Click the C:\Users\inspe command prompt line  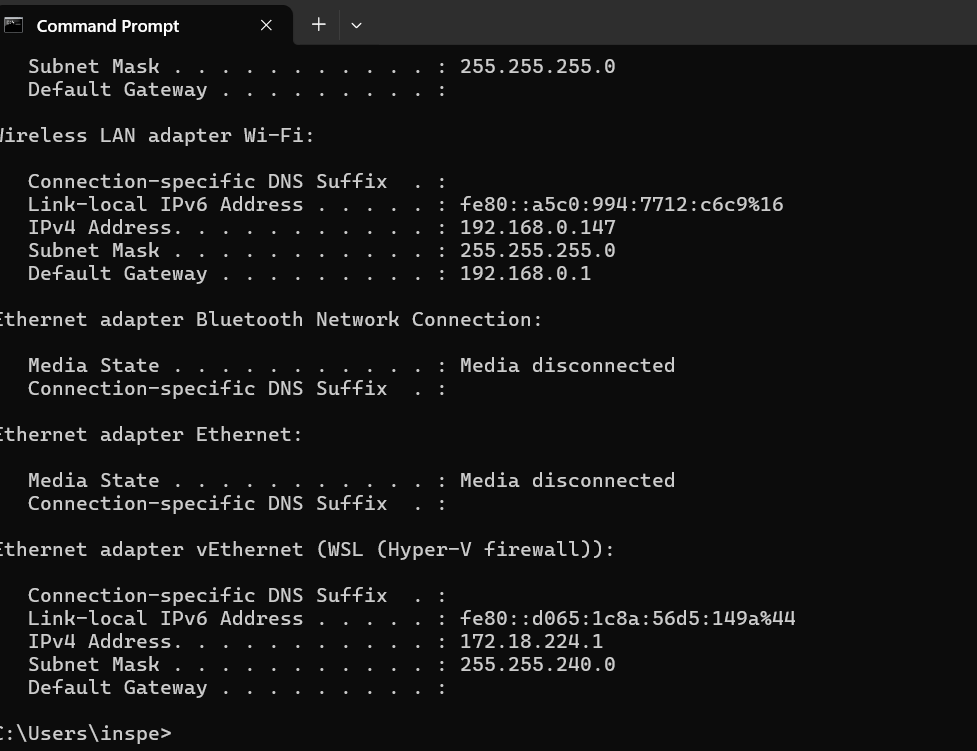pyautogui.click(x=86, y=734)
